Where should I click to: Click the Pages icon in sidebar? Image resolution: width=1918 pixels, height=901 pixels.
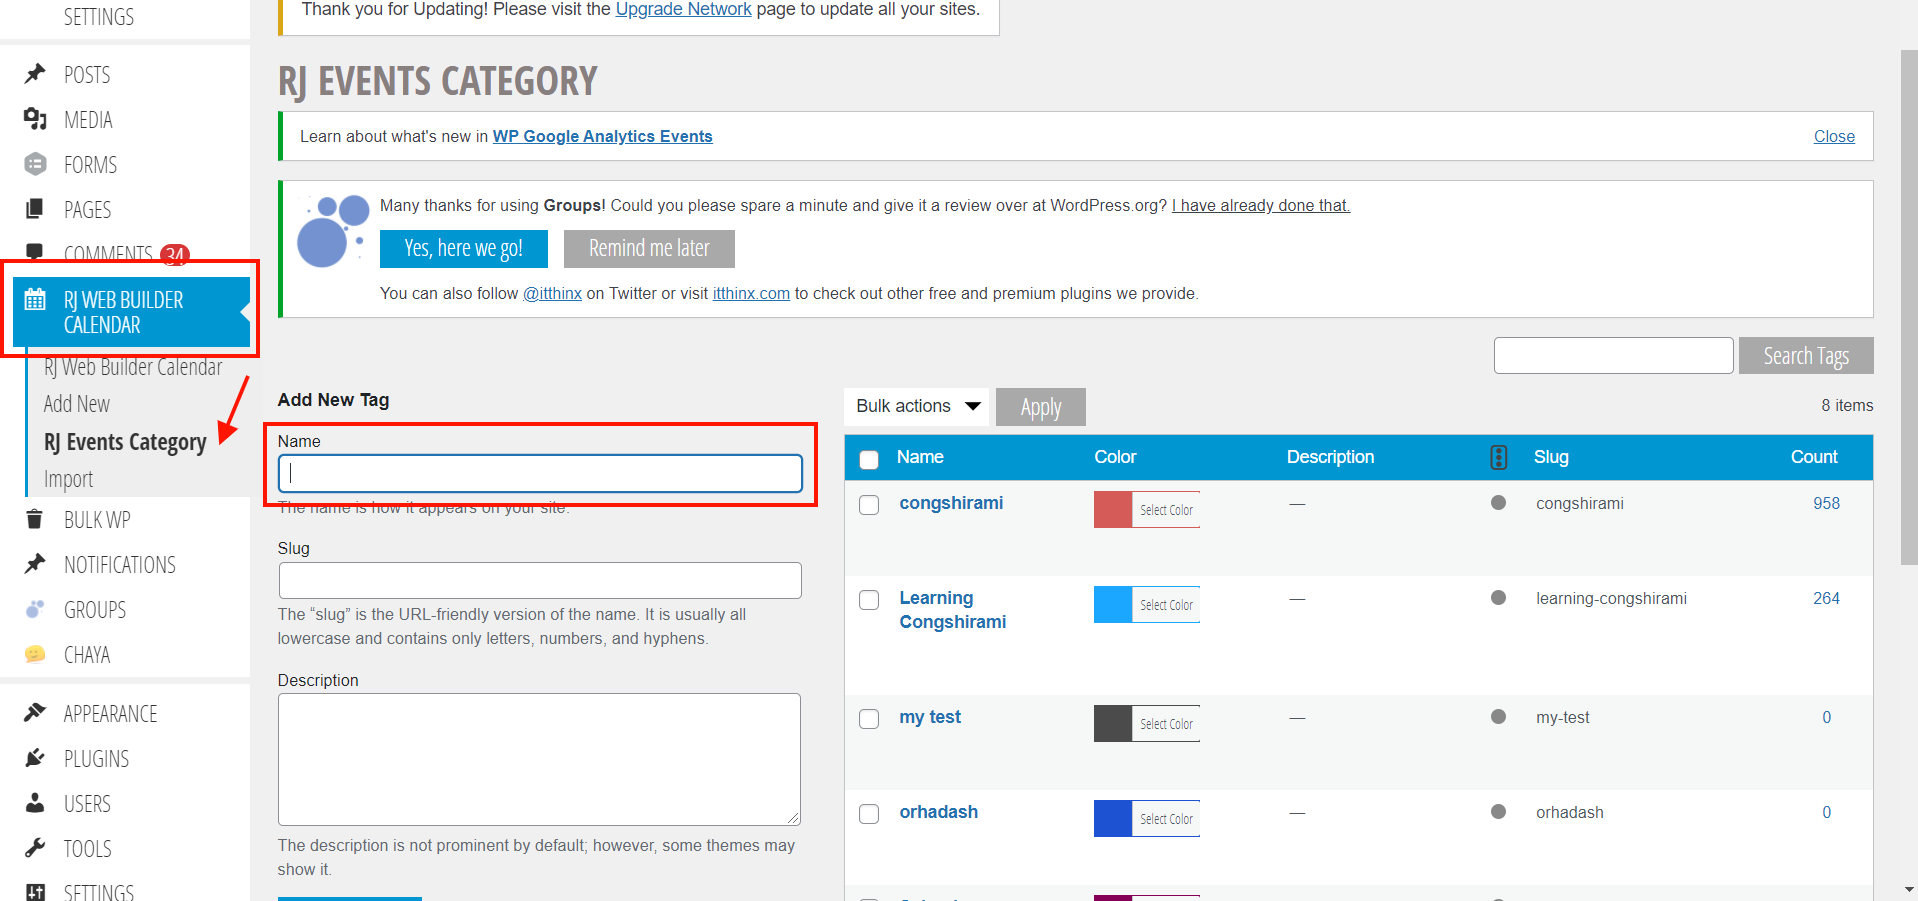35,209
